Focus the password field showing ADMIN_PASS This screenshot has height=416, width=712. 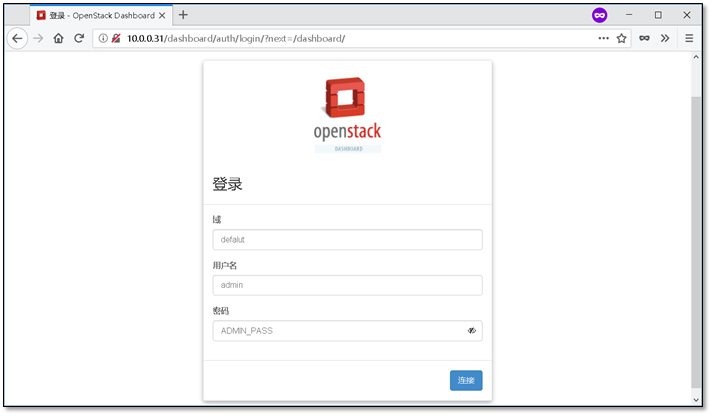click(347, 331)
